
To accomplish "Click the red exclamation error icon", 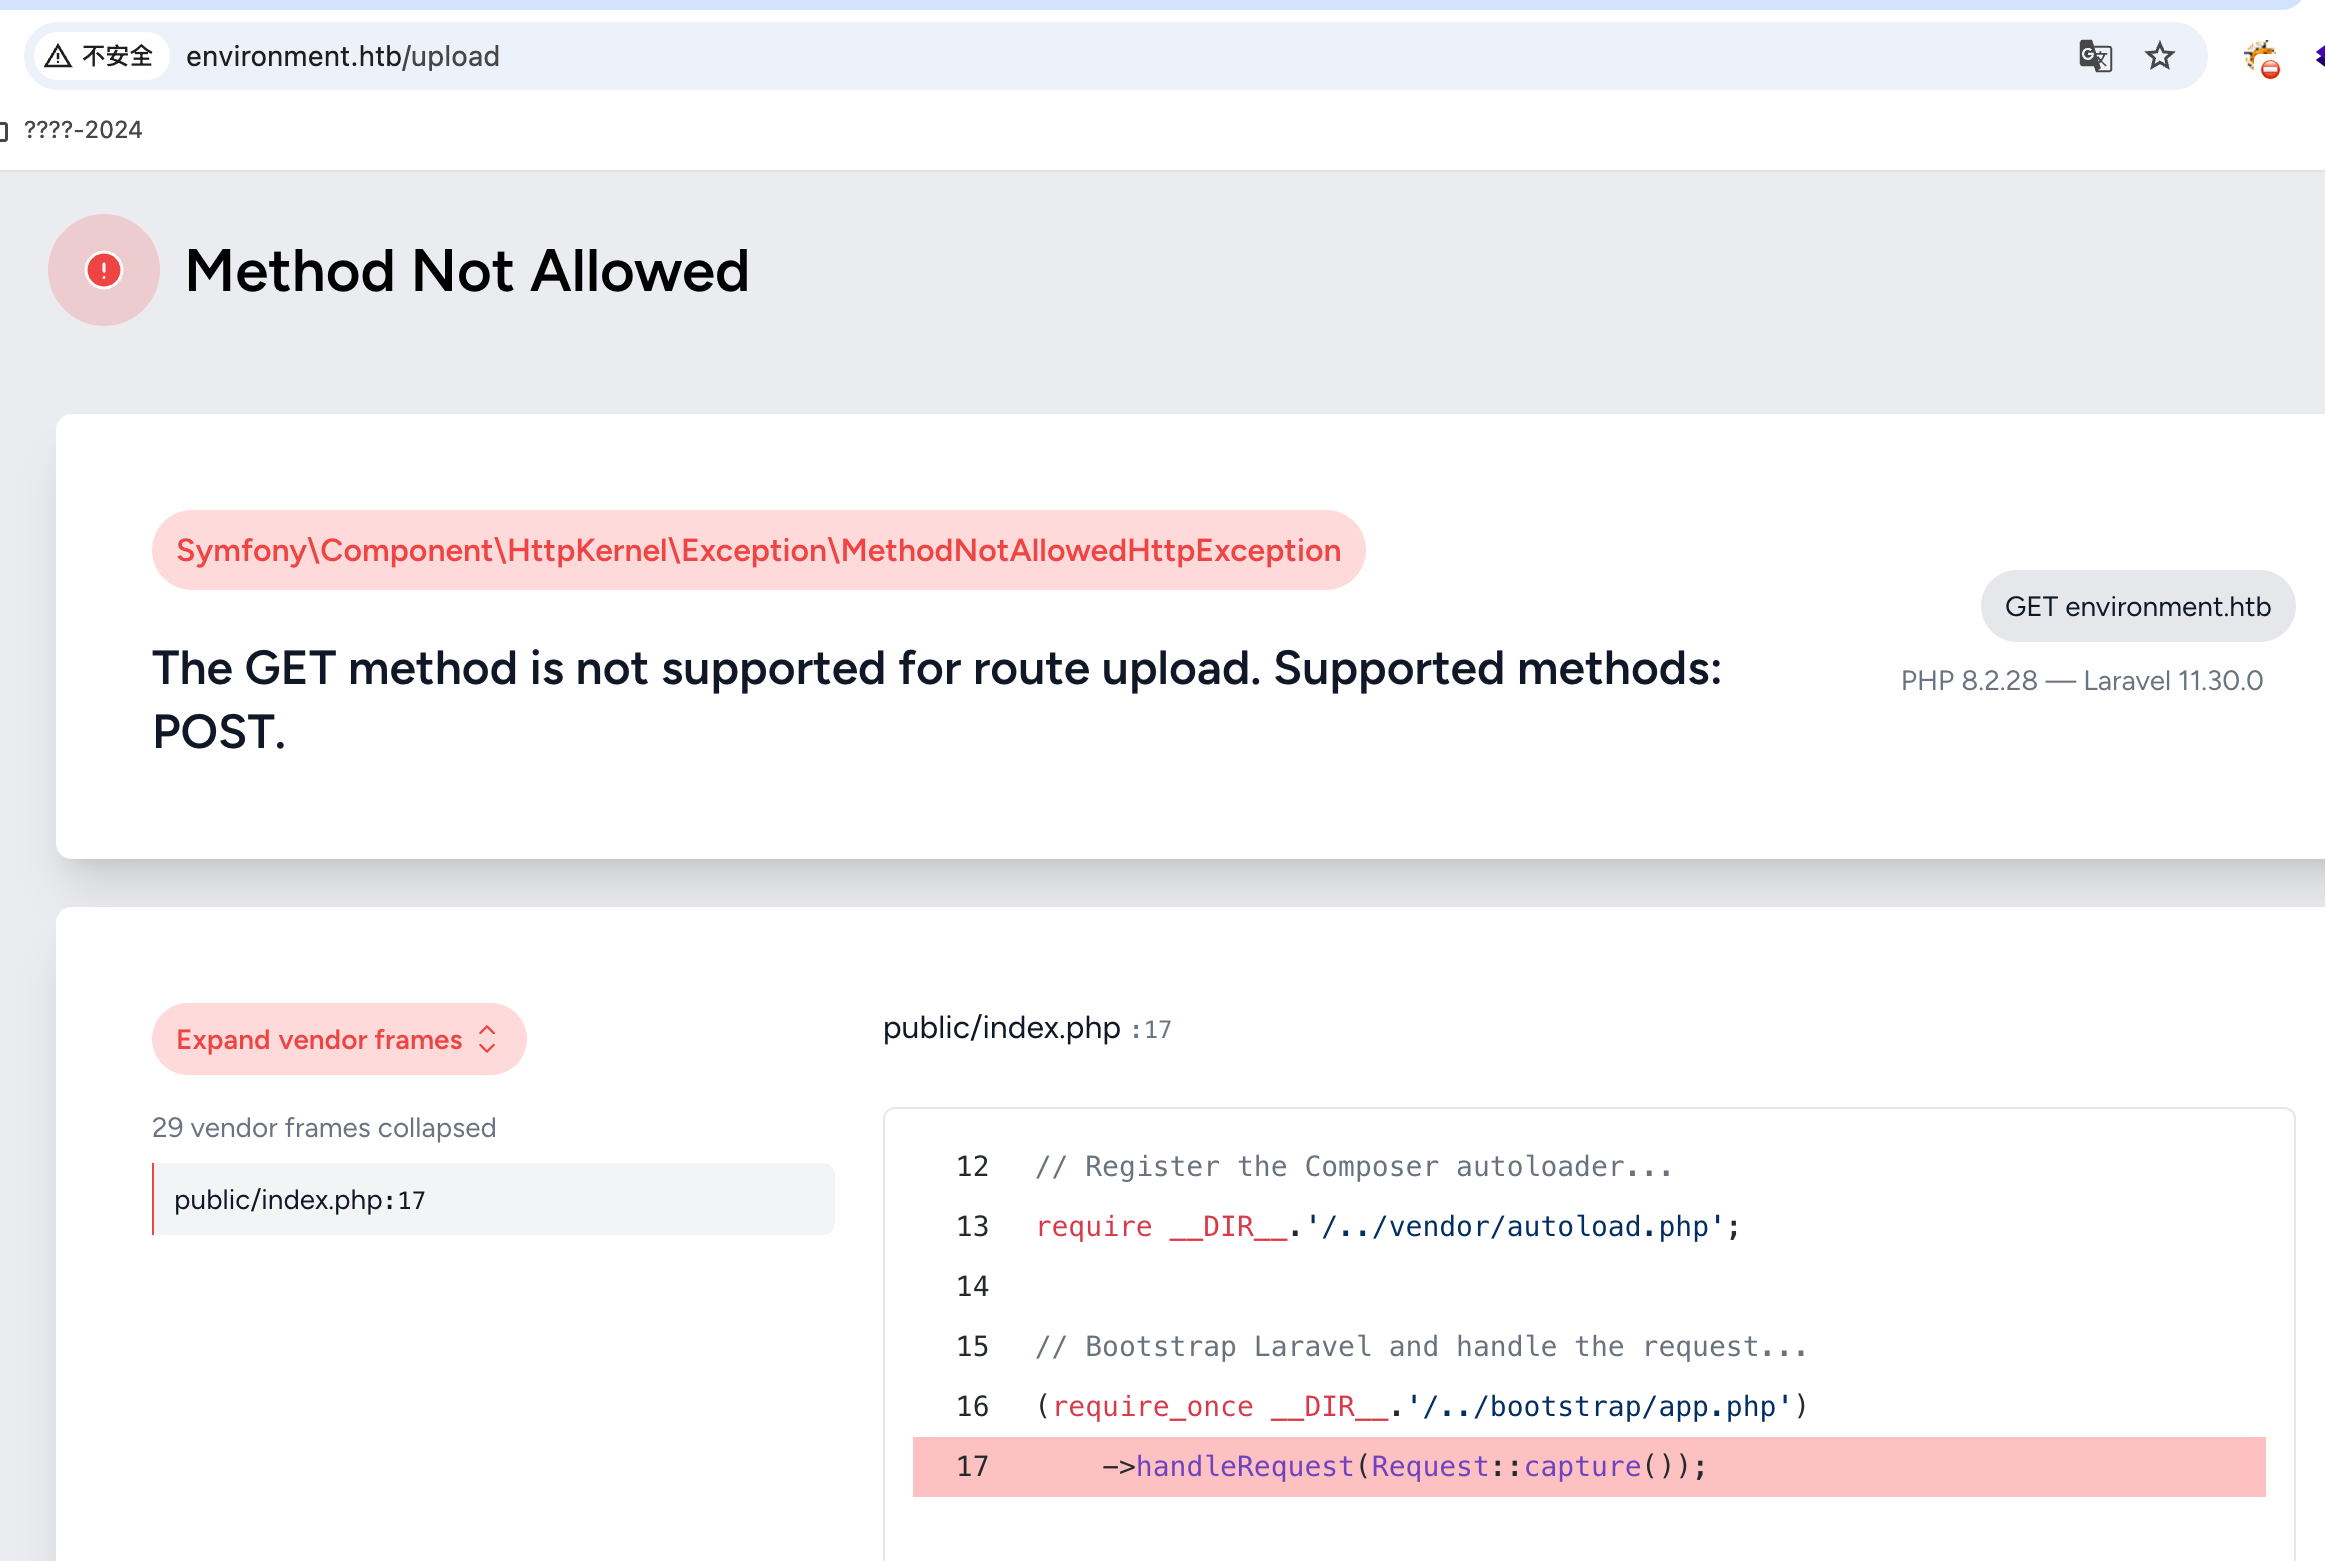I will point(104,270).
